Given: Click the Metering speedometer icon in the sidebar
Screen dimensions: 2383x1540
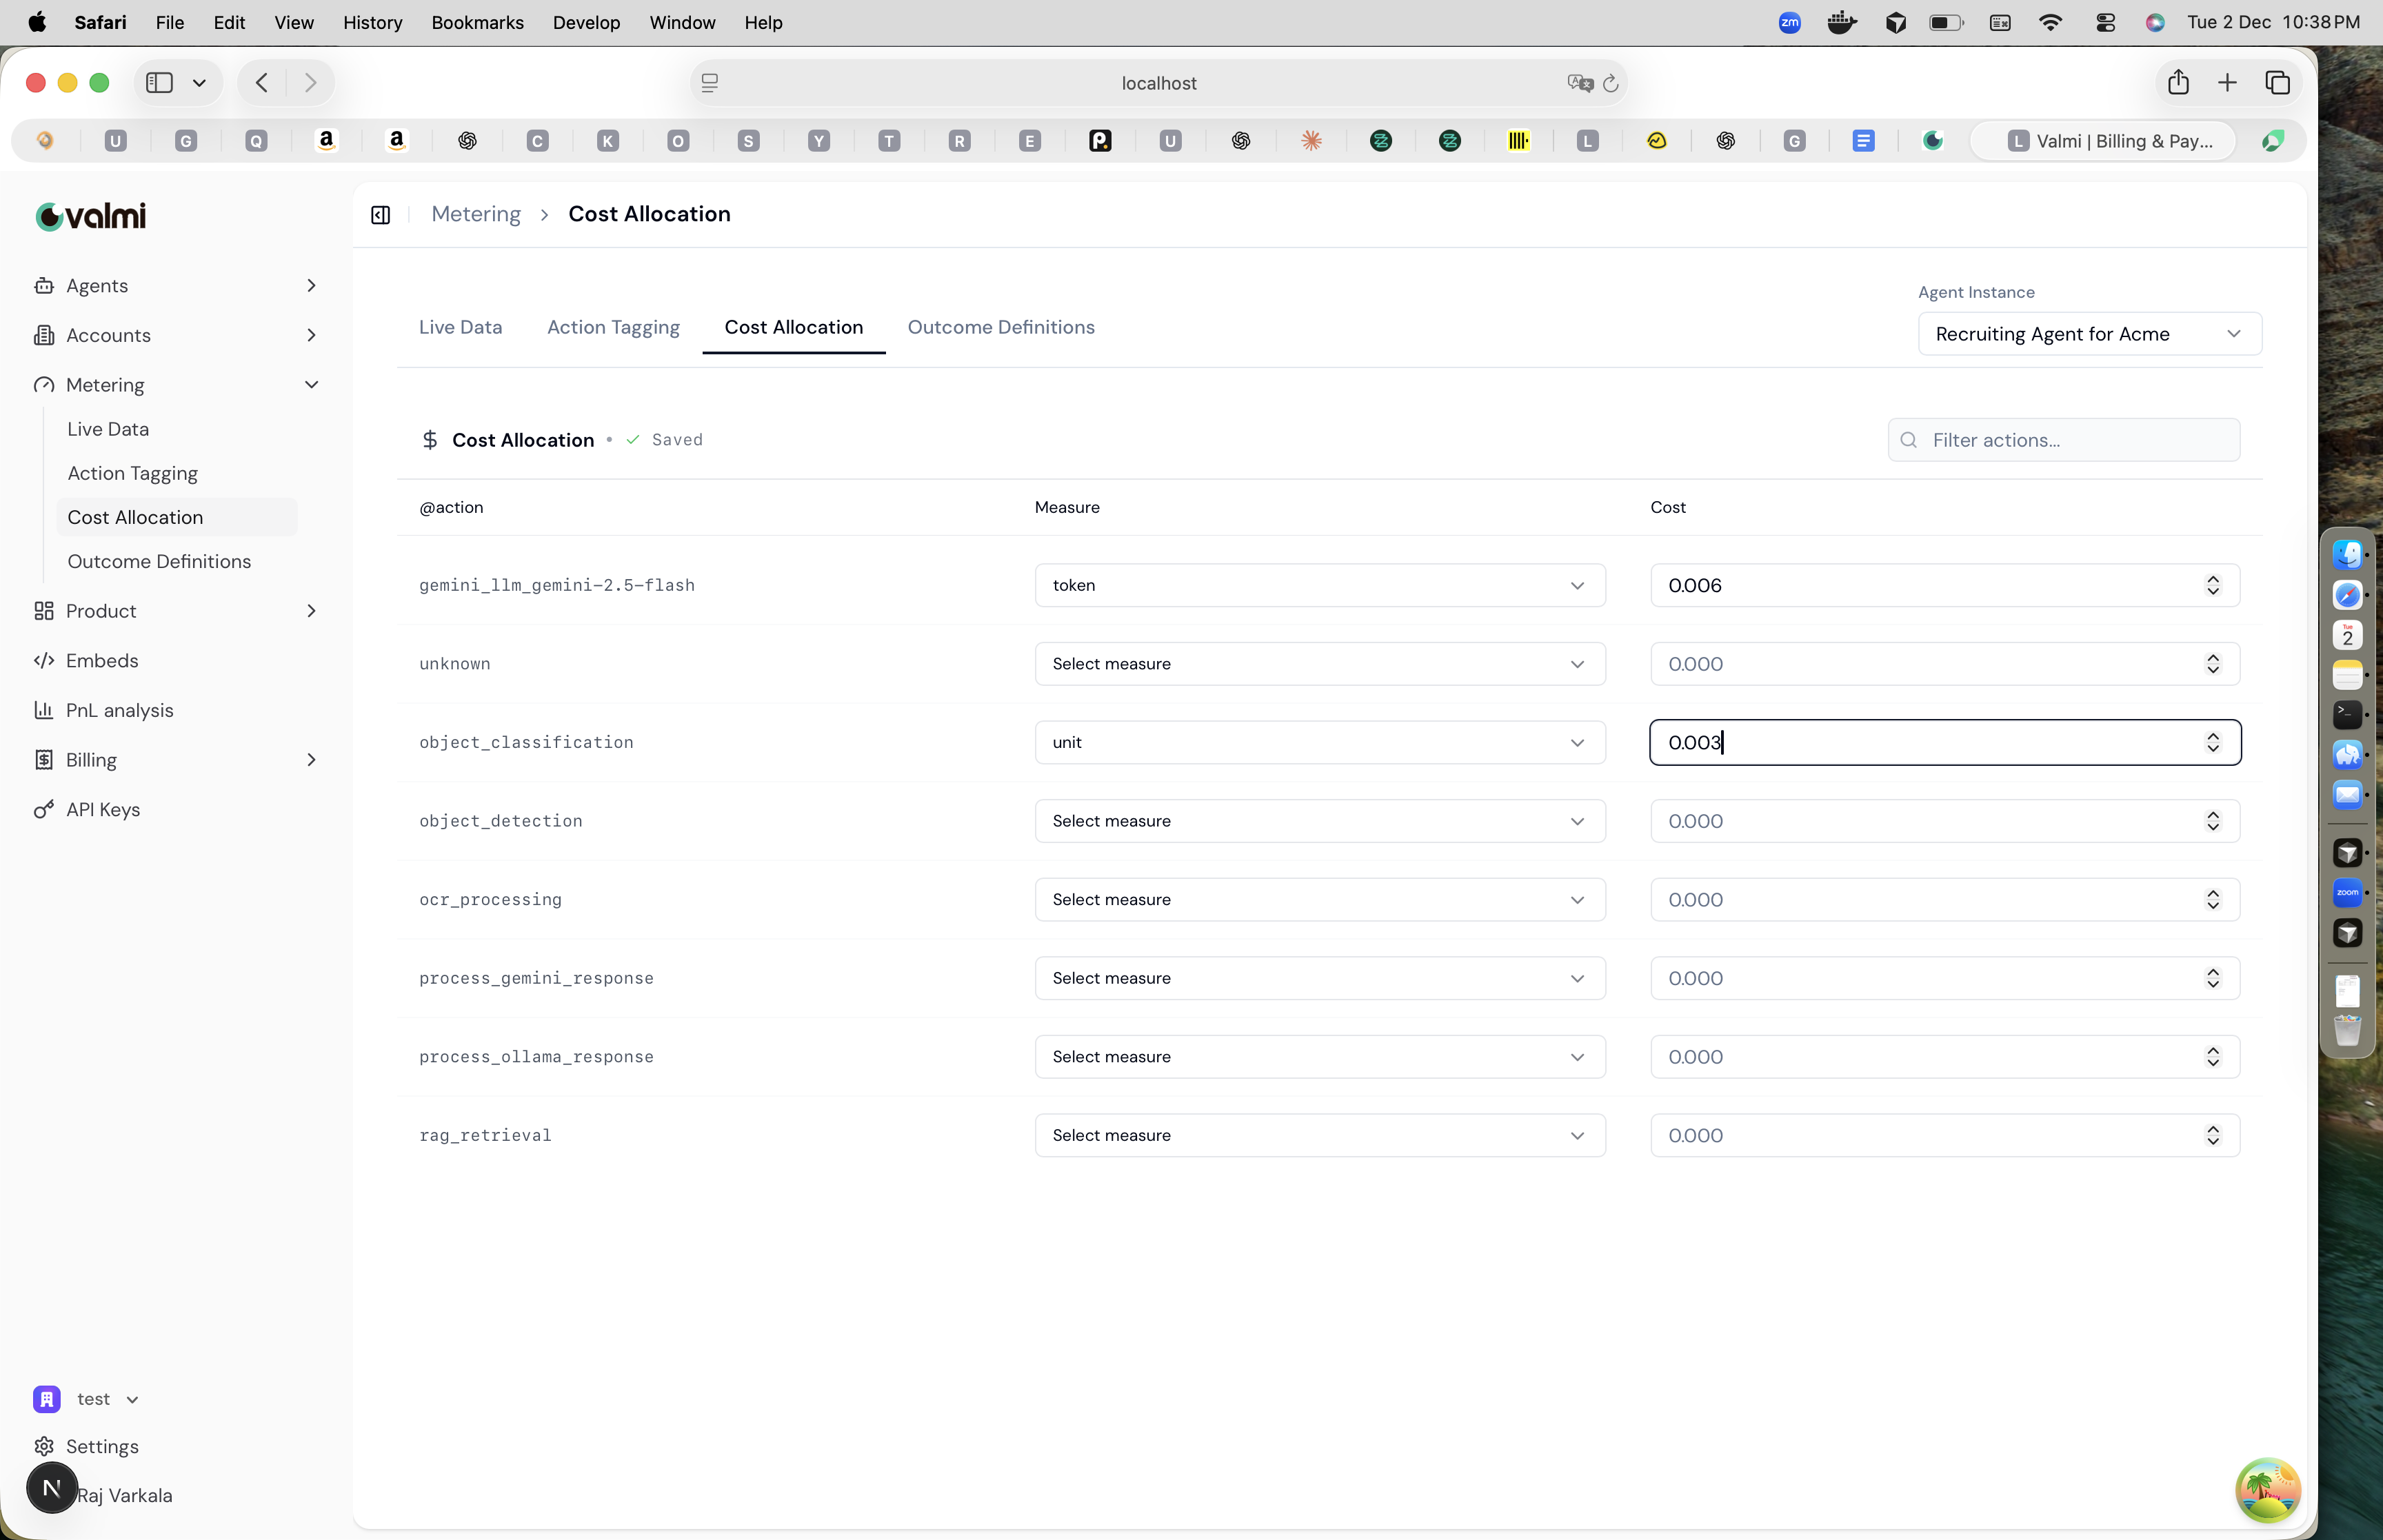Looking at the screenshot, I should tap(44, 385).
